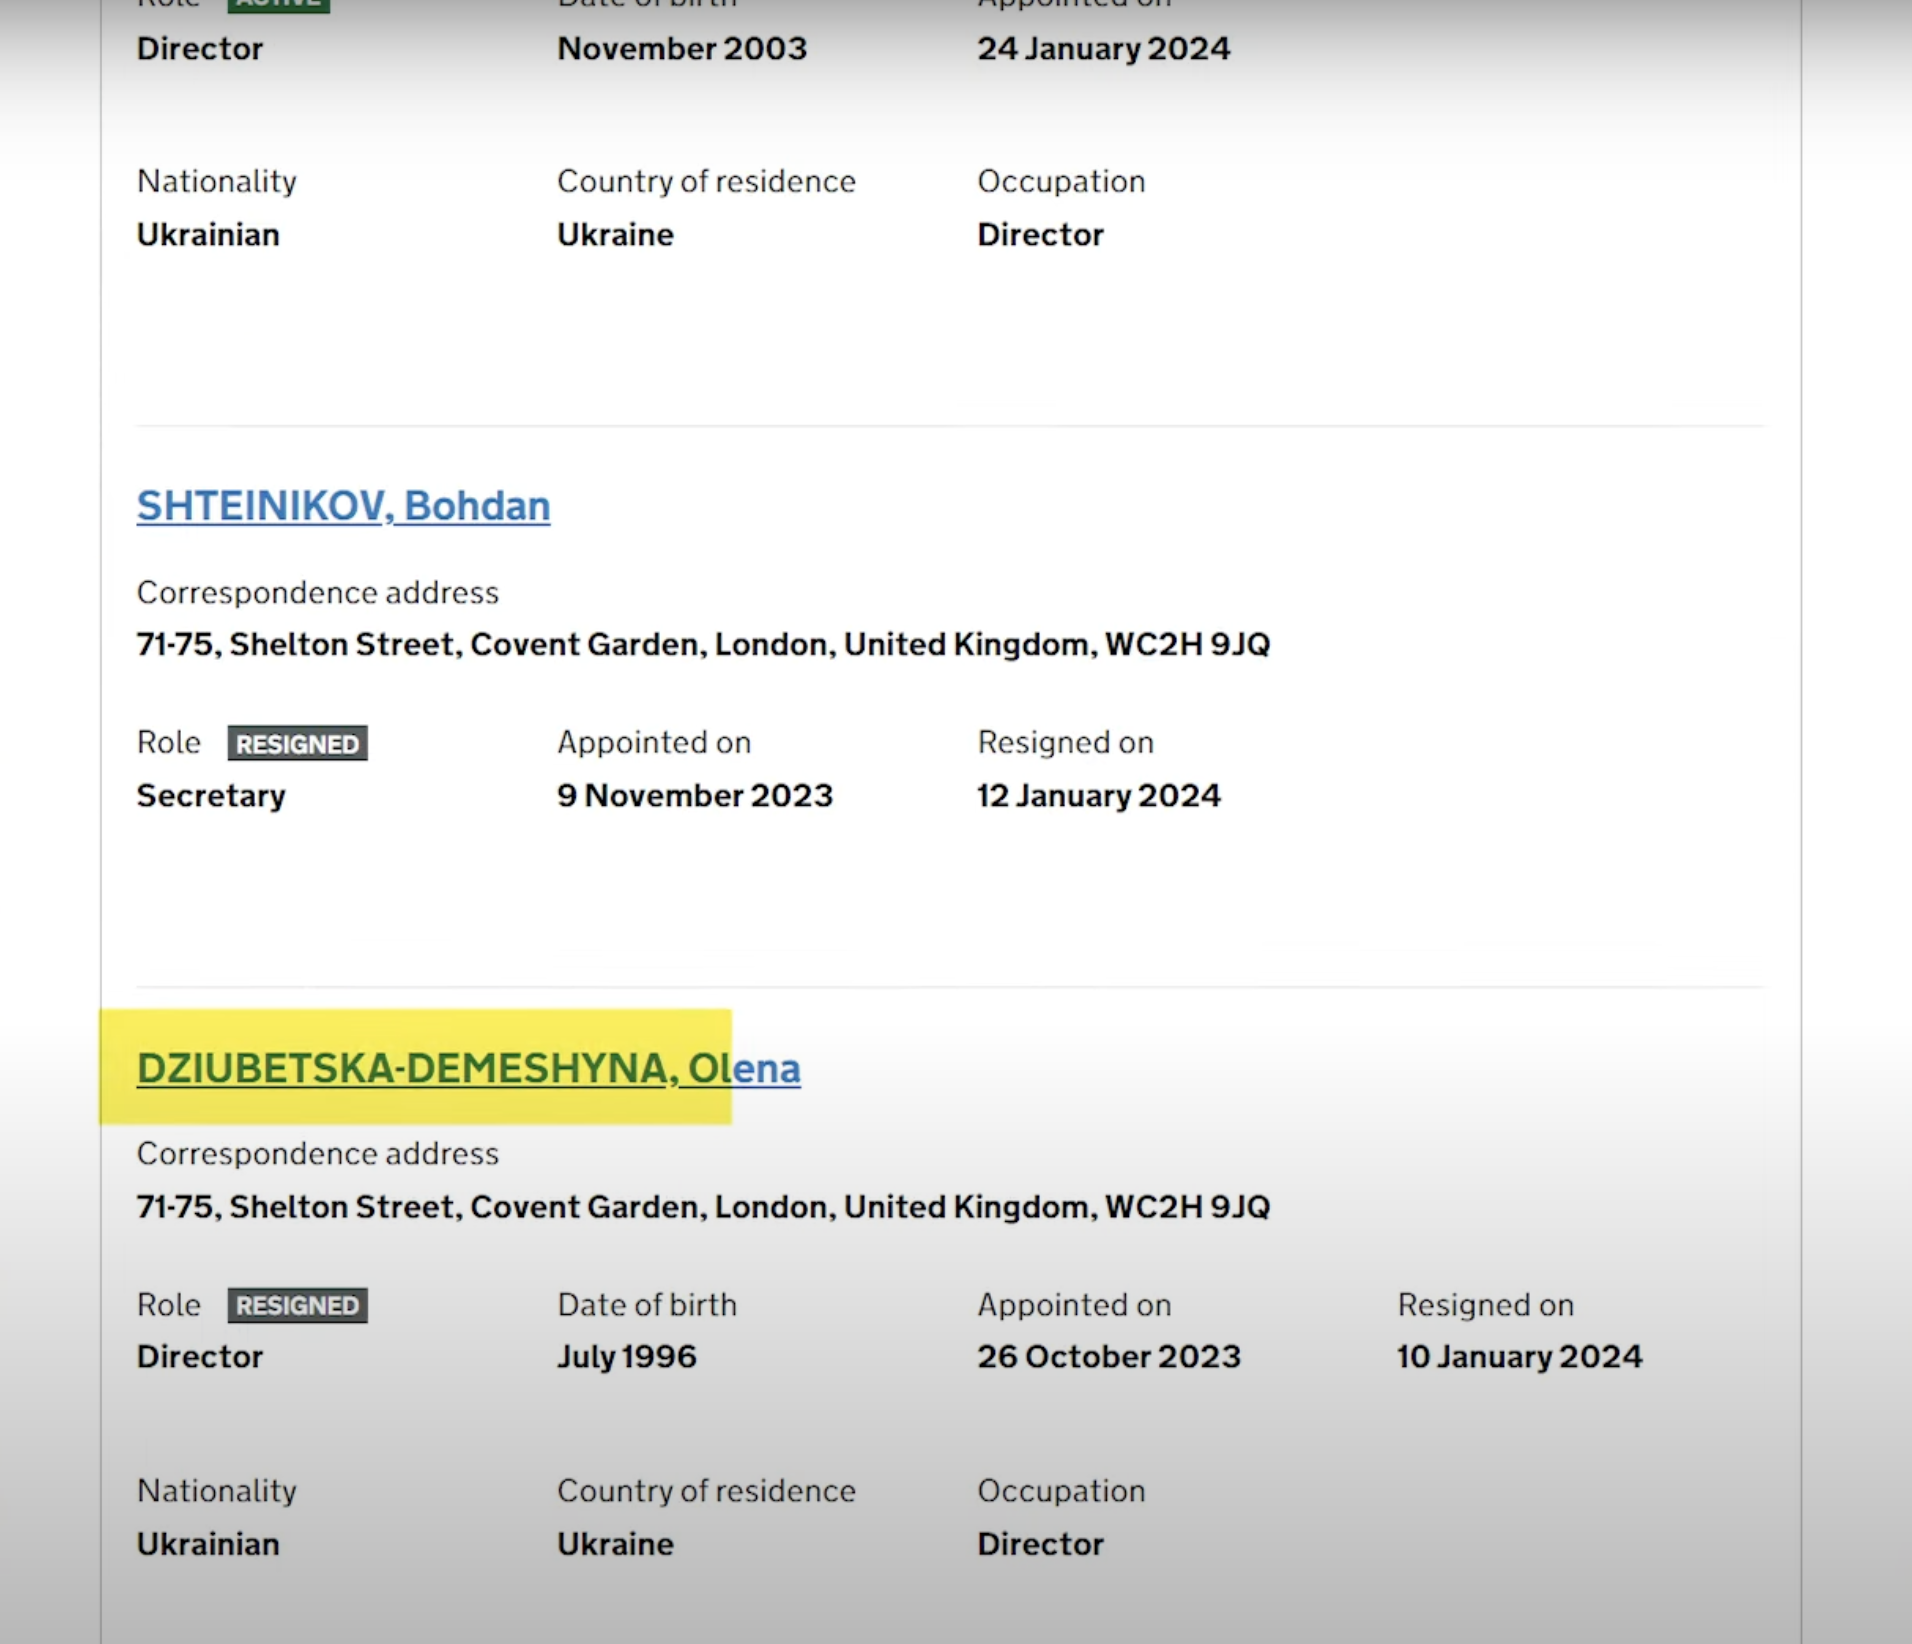Click the July 1996 date of birth

pyautogui.click(x=626, y=1356)
